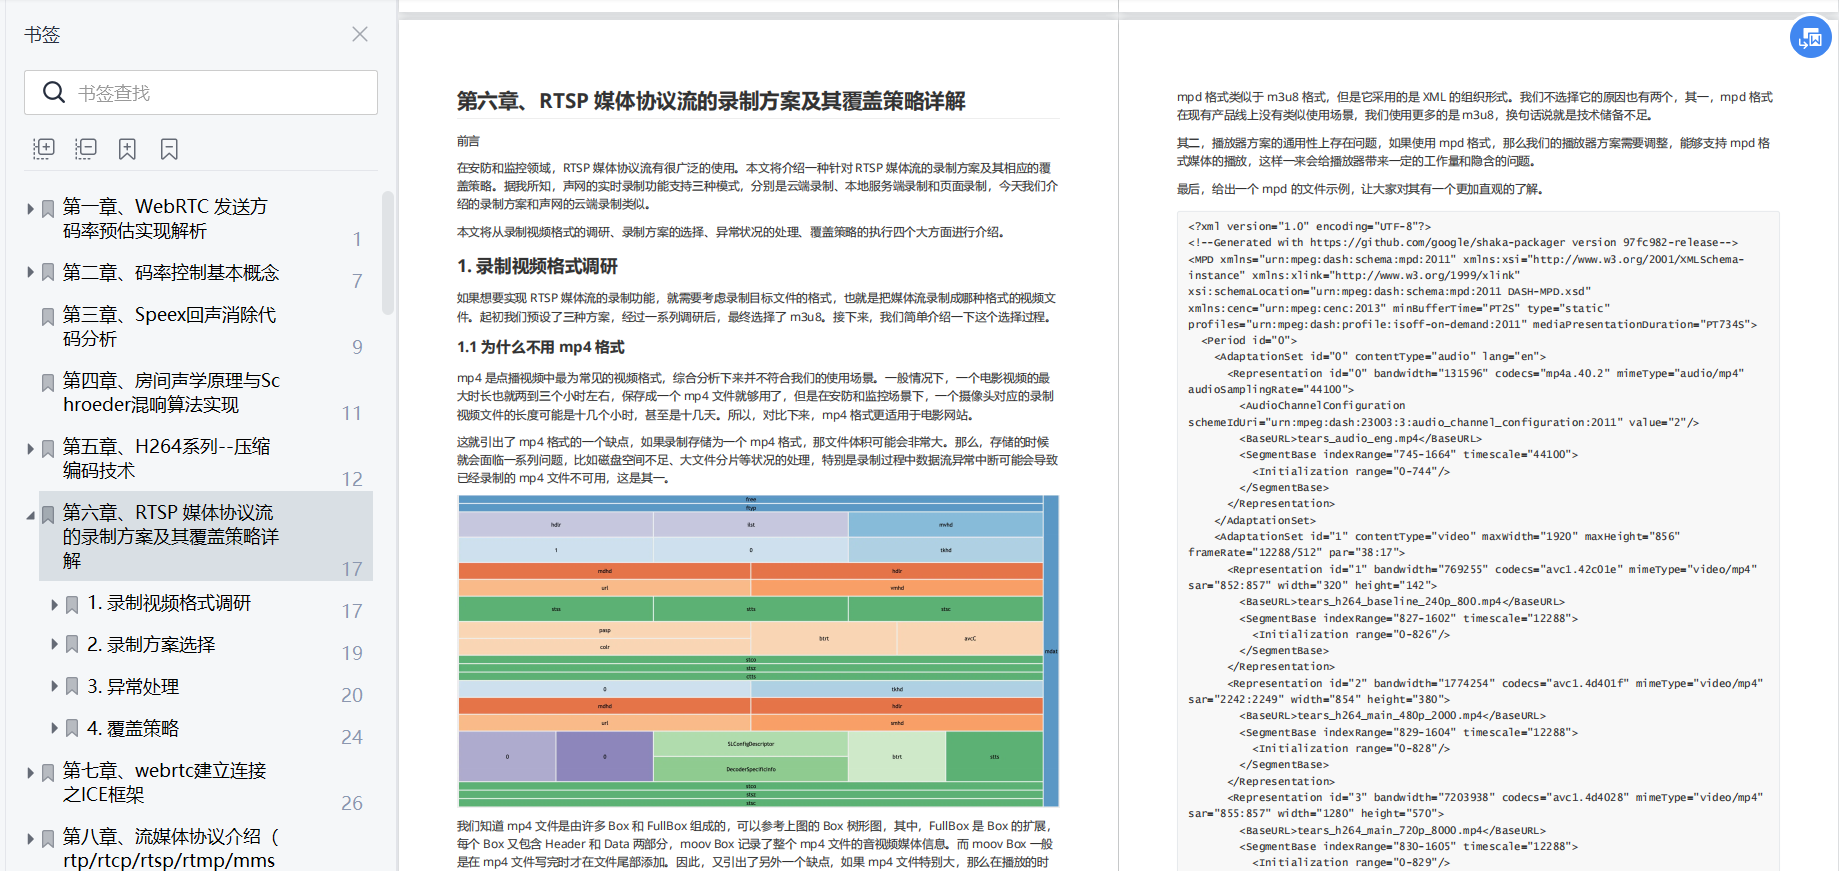This screenshot has width=1839, height=871.
Task: Select bookmark 第六章、RTSP 媒体协议流的录制方案
Action: pyautogui.click(x=171, y=536)
